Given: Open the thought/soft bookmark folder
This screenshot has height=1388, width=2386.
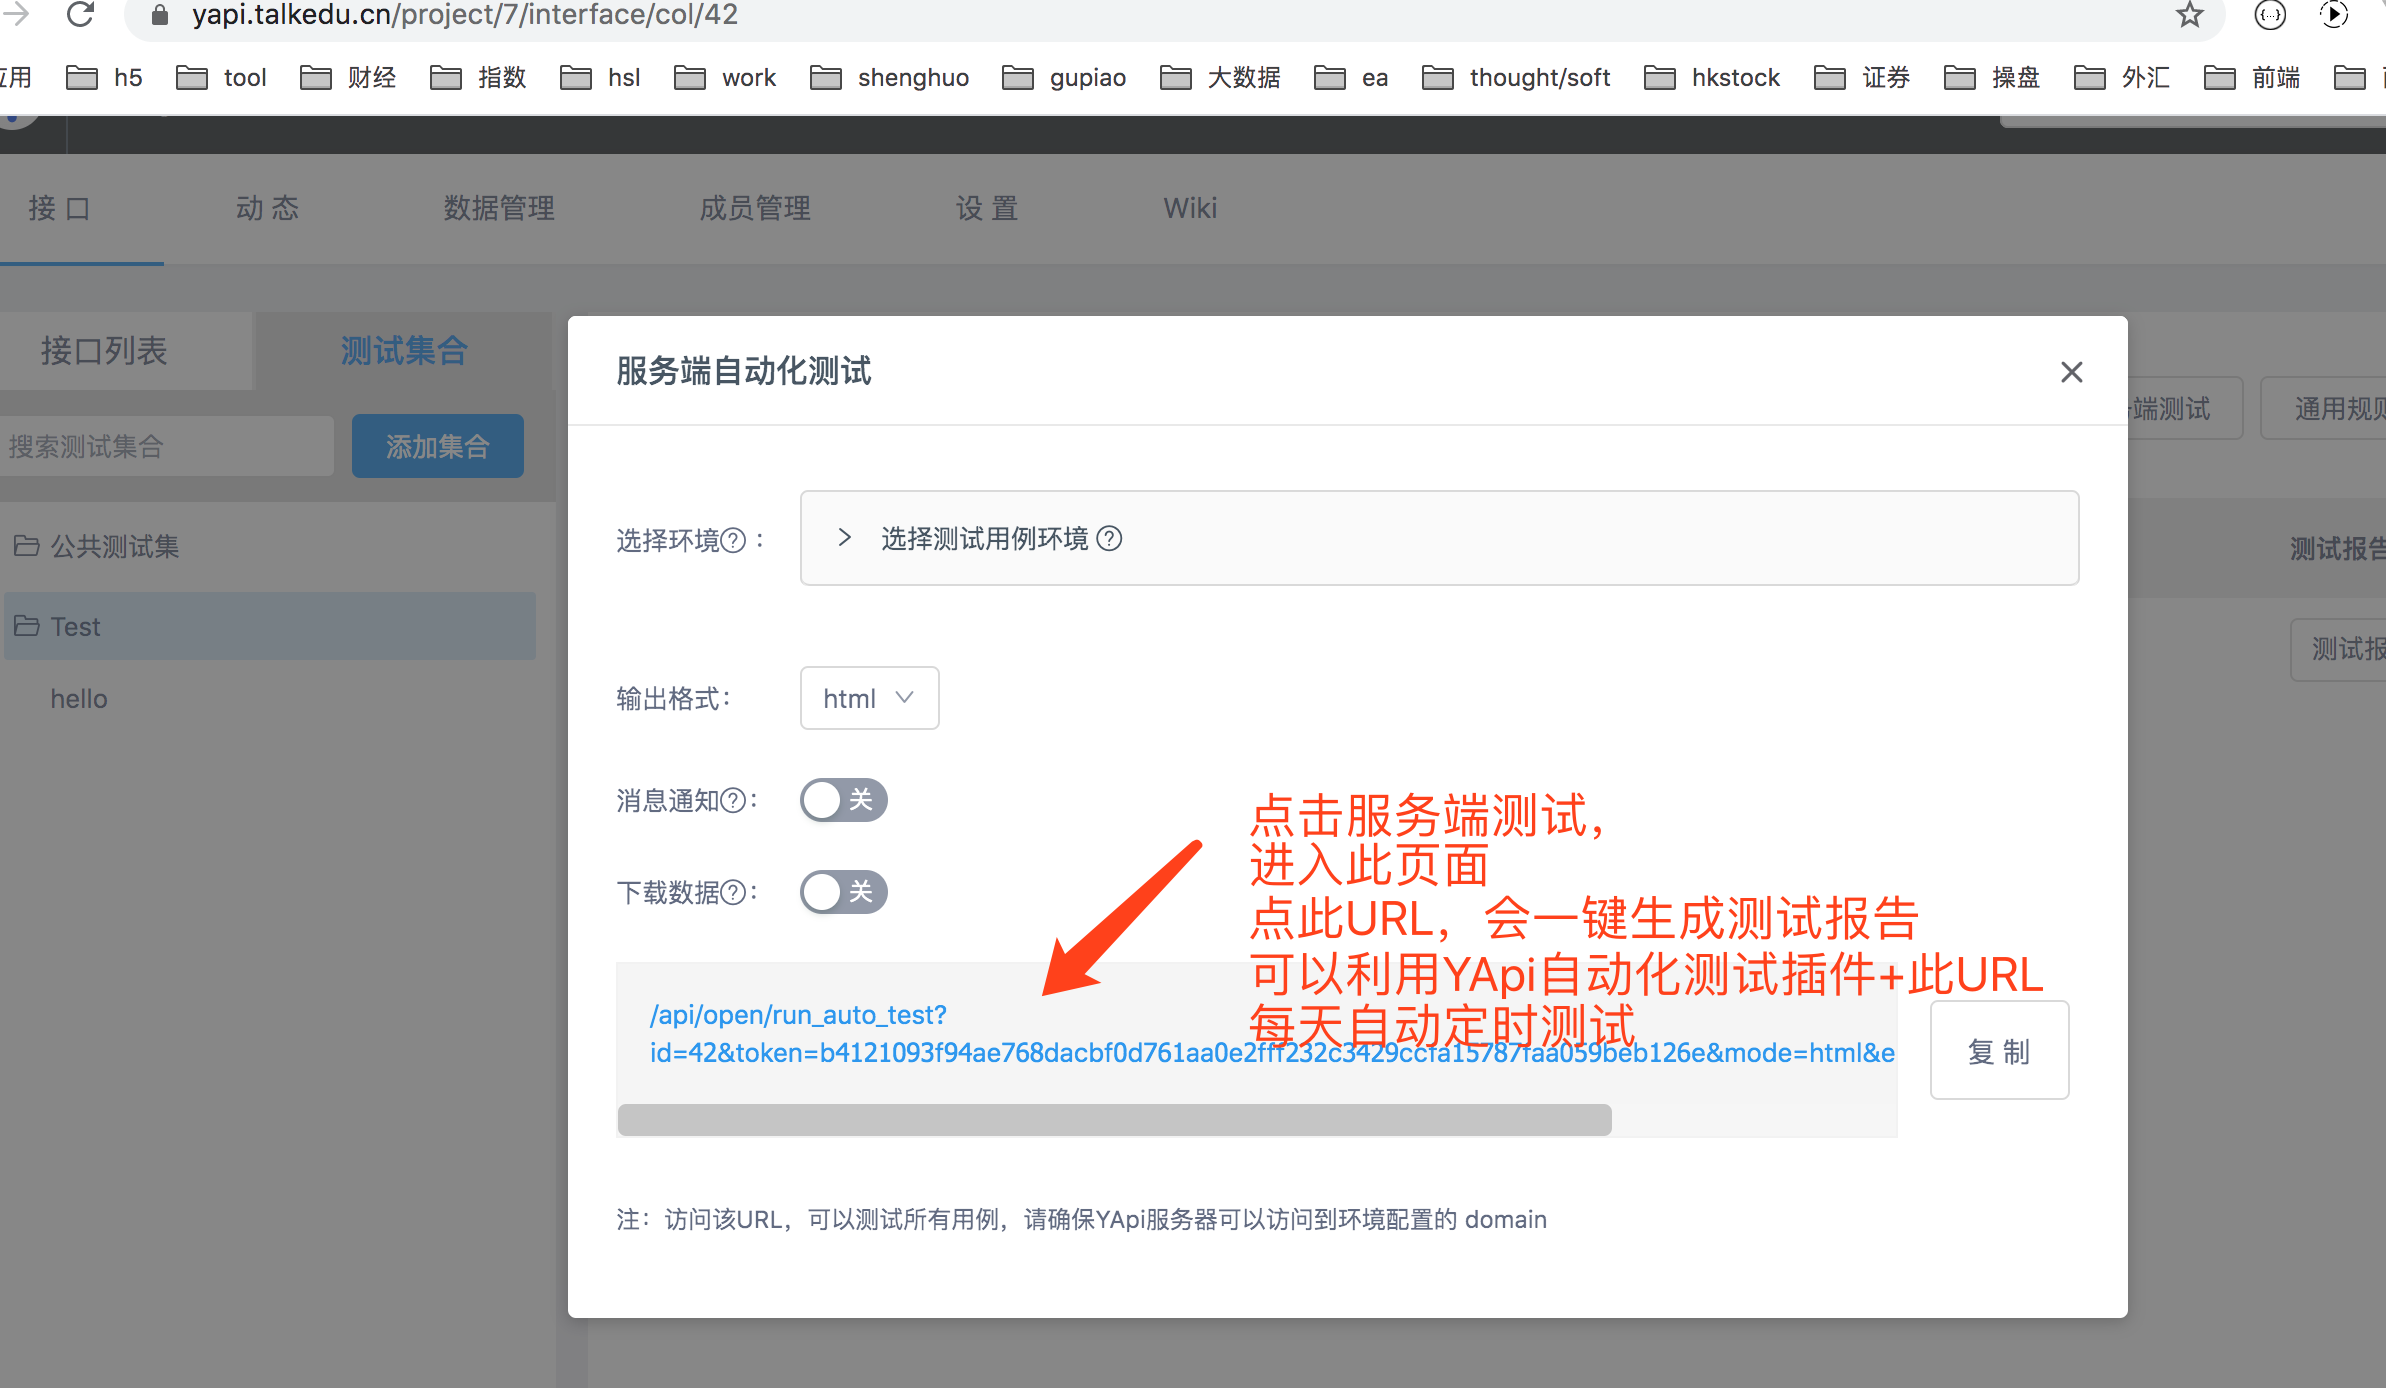Looking at the screenshot, I should [1516, 77].
